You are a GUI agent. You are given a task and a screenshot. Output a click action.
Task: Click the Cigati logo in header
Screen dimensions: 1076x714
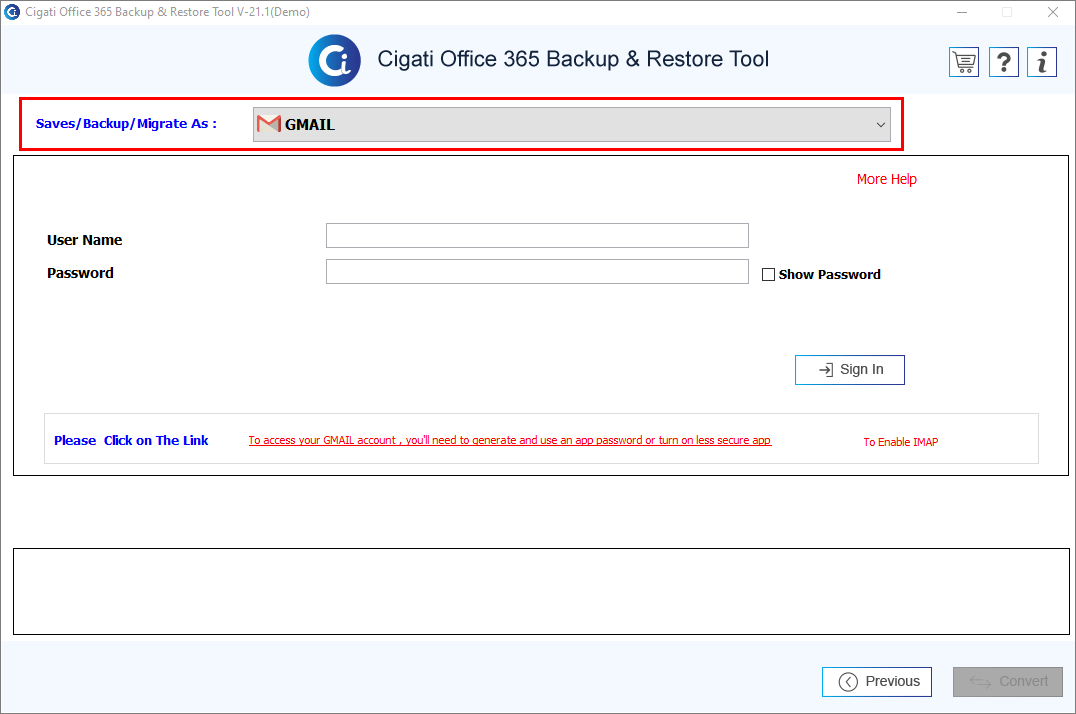pos(334,60)
